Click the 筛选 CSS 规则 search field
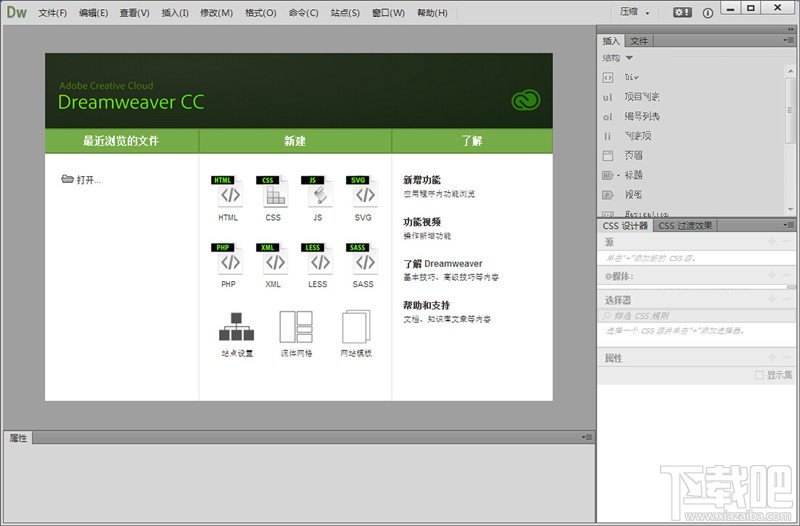Viewport: 800px width, 526px height. pos(696,316)
